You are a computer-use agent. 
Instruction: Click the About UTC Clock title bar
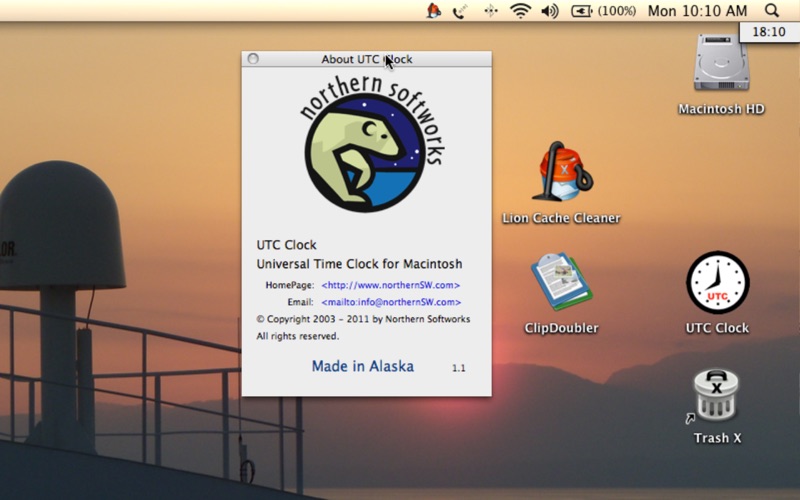[x=366, y=59]
